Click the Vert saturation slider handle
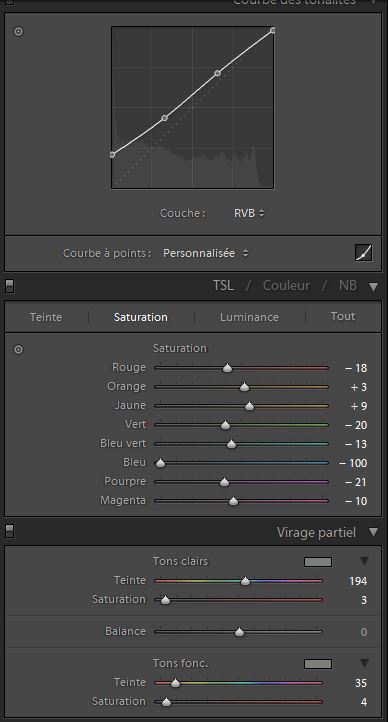The height and width of the screenshot is (722, 388). [226, 425]
